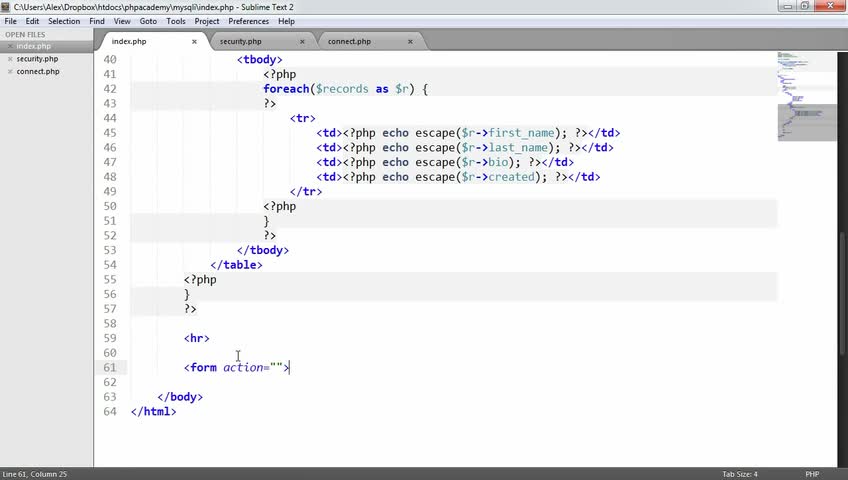Open the View menu
848x480 pixels.
tap(122, 21)
